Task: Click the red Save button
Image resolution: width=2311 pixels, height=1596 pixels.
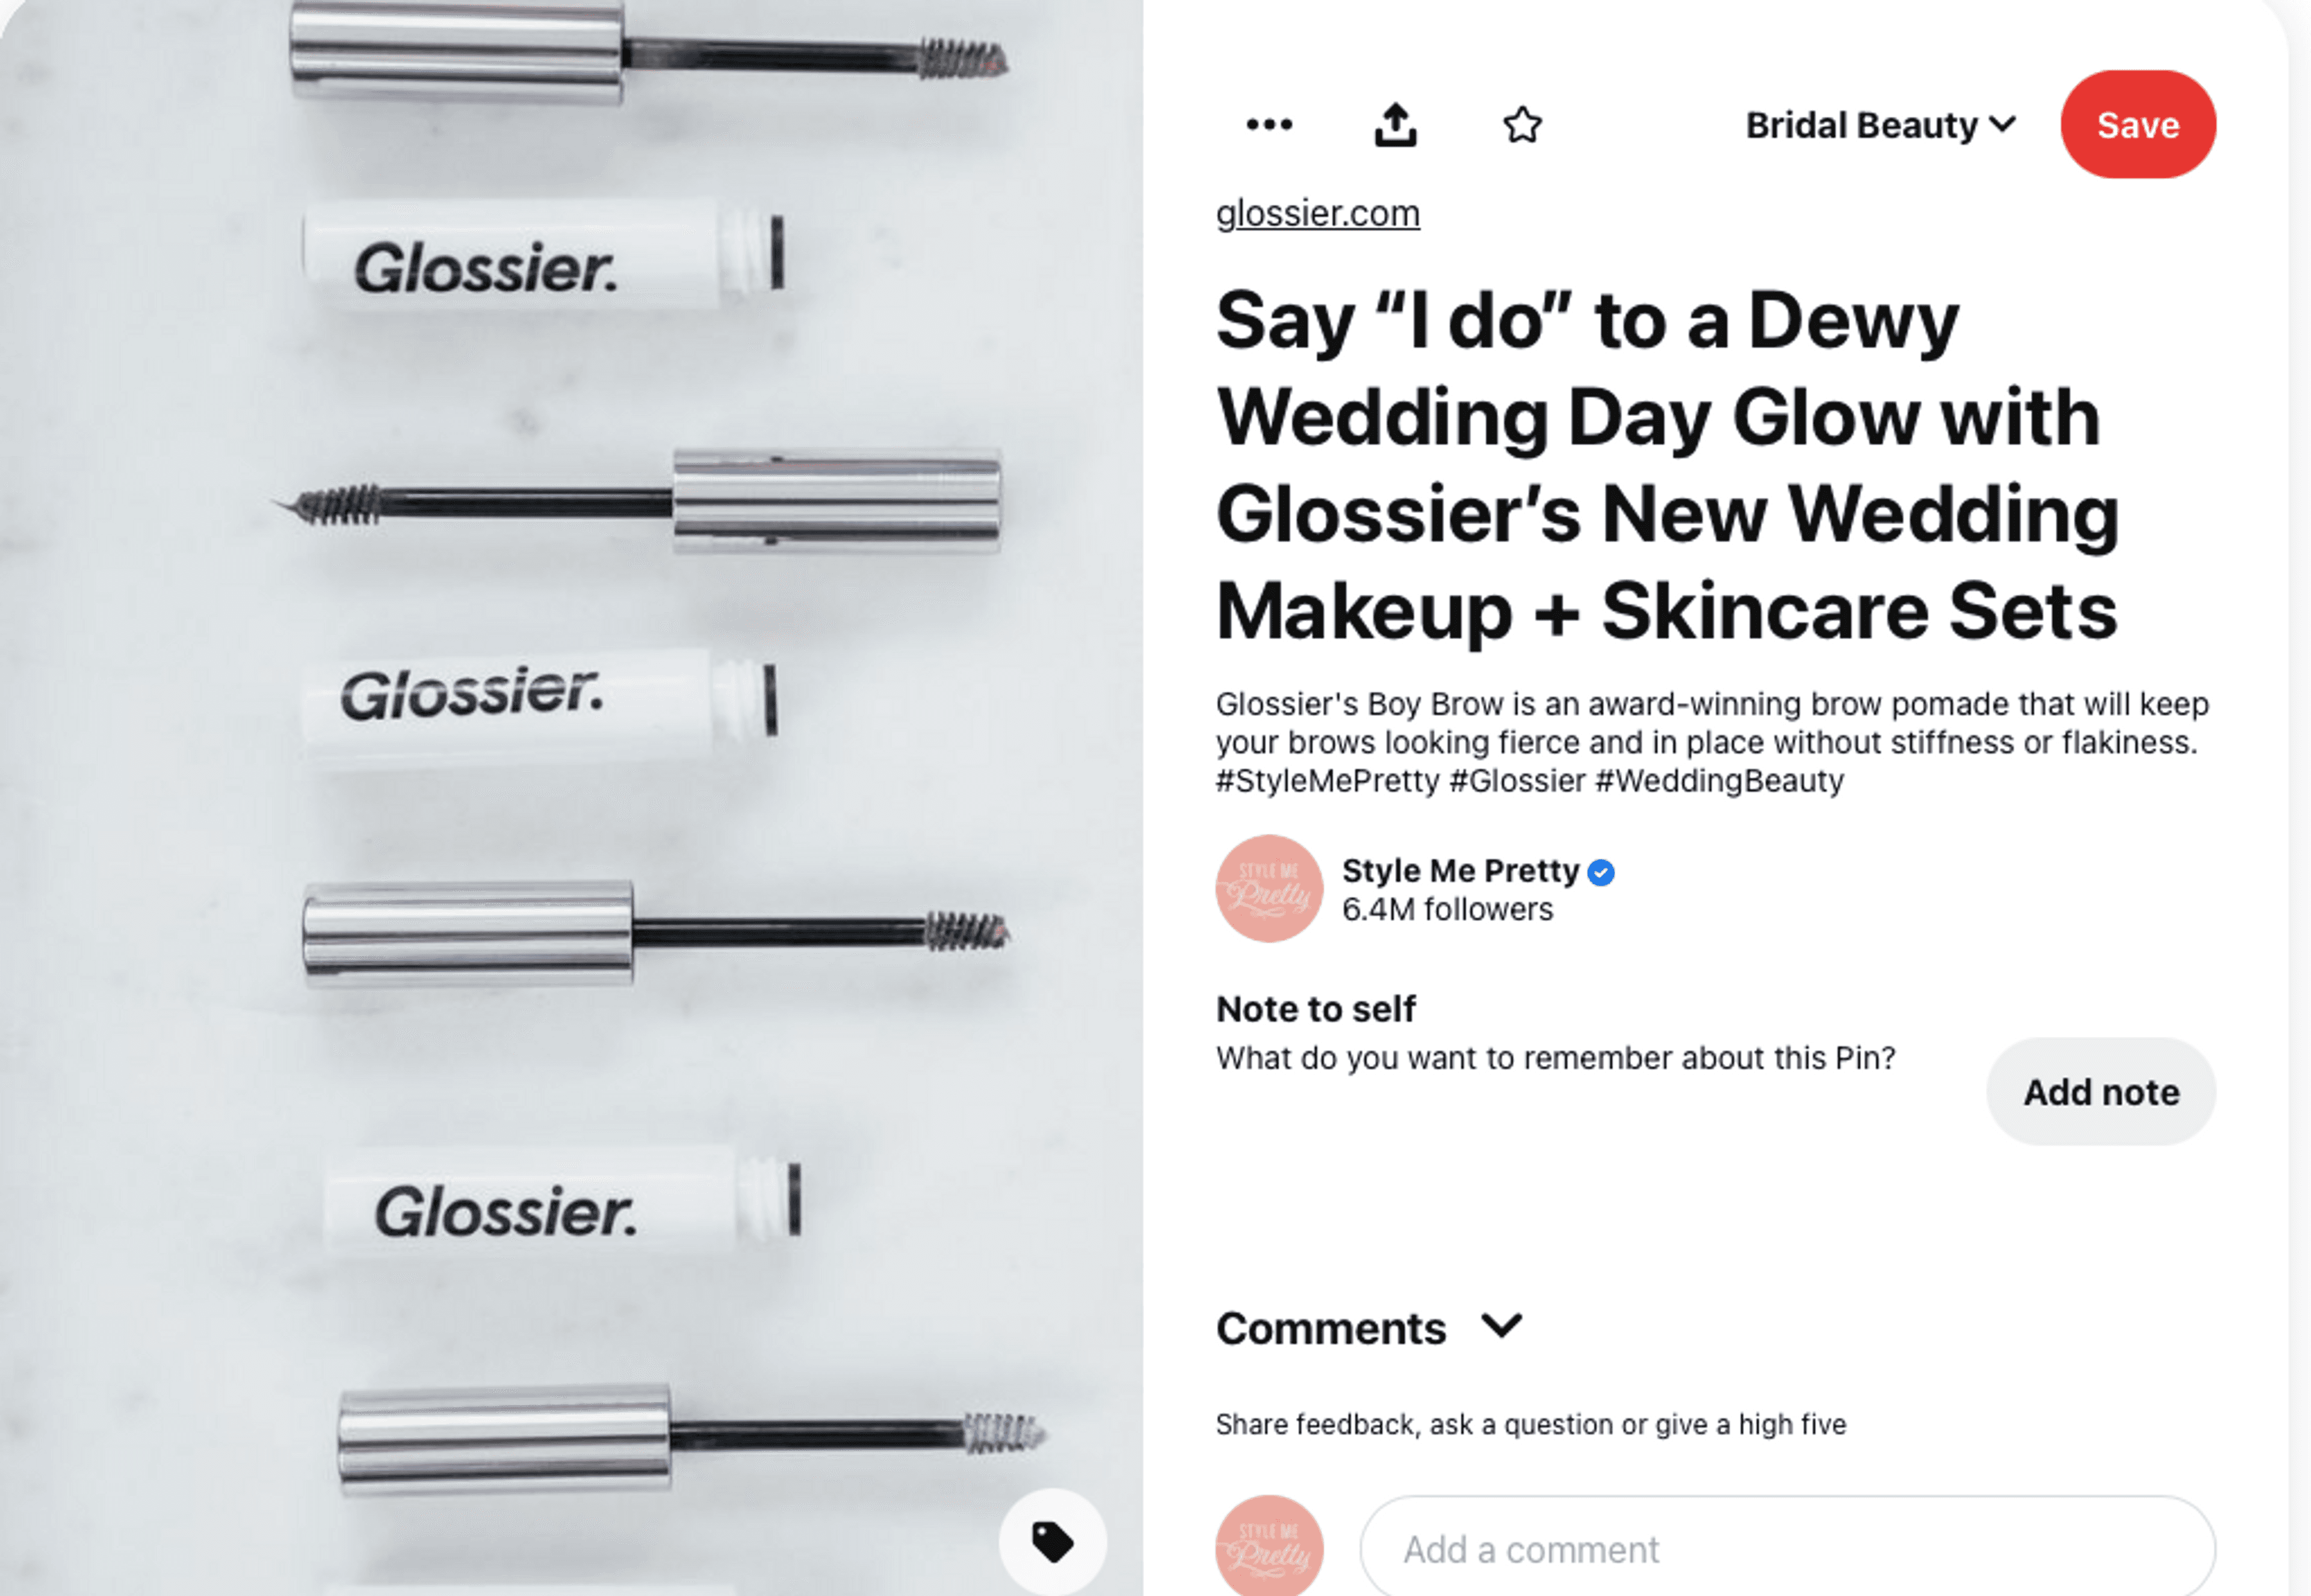Action: point(2137,125)
